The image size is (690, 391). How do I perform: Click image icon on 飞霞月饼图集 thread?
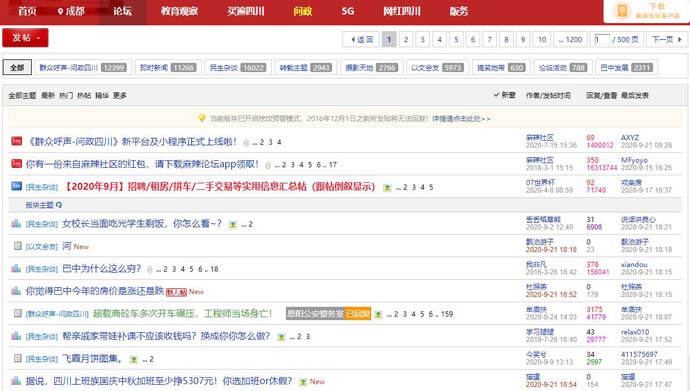134,360
